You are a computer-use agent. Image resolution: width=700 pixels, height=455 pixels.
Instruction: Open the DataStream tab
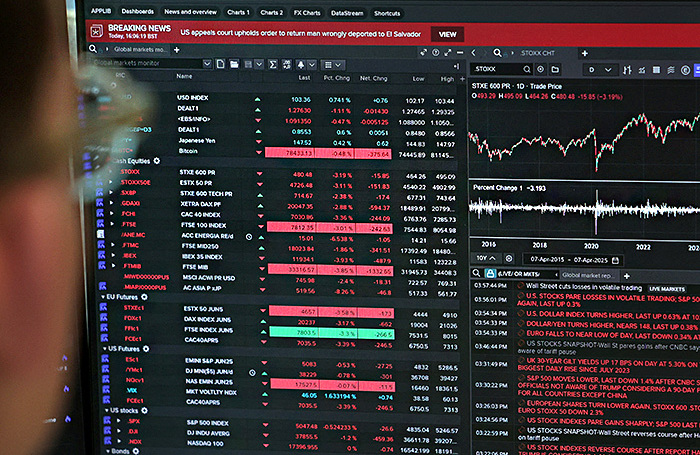[347, 13]
